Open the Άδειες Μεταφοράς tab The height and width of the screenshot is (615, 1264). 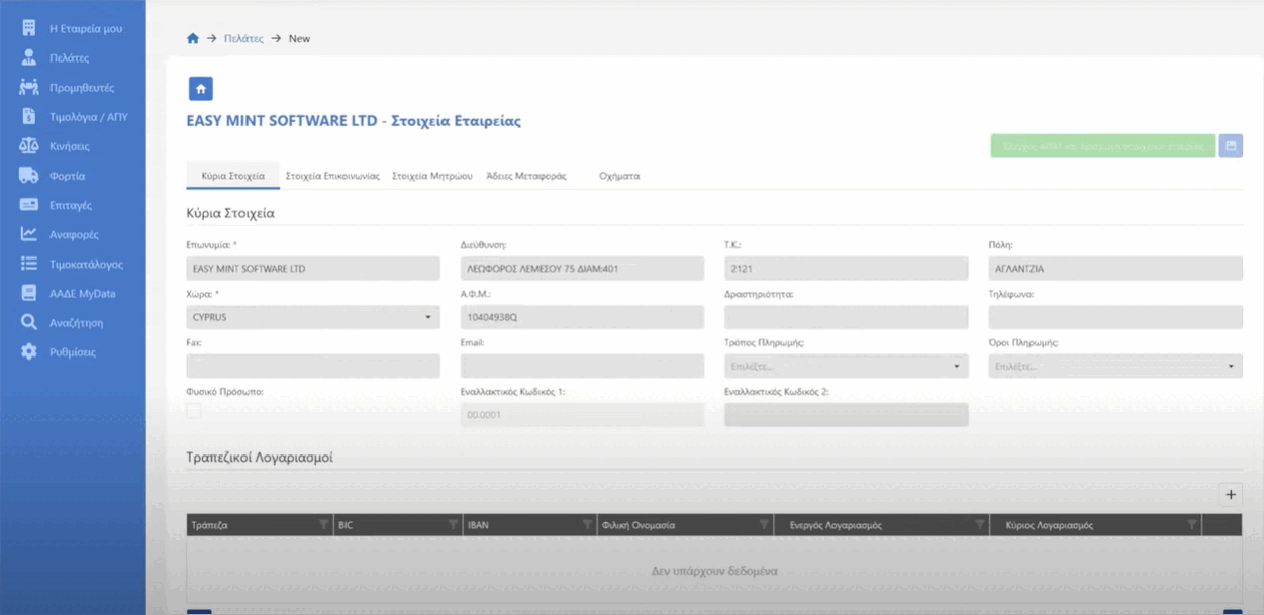526,176
